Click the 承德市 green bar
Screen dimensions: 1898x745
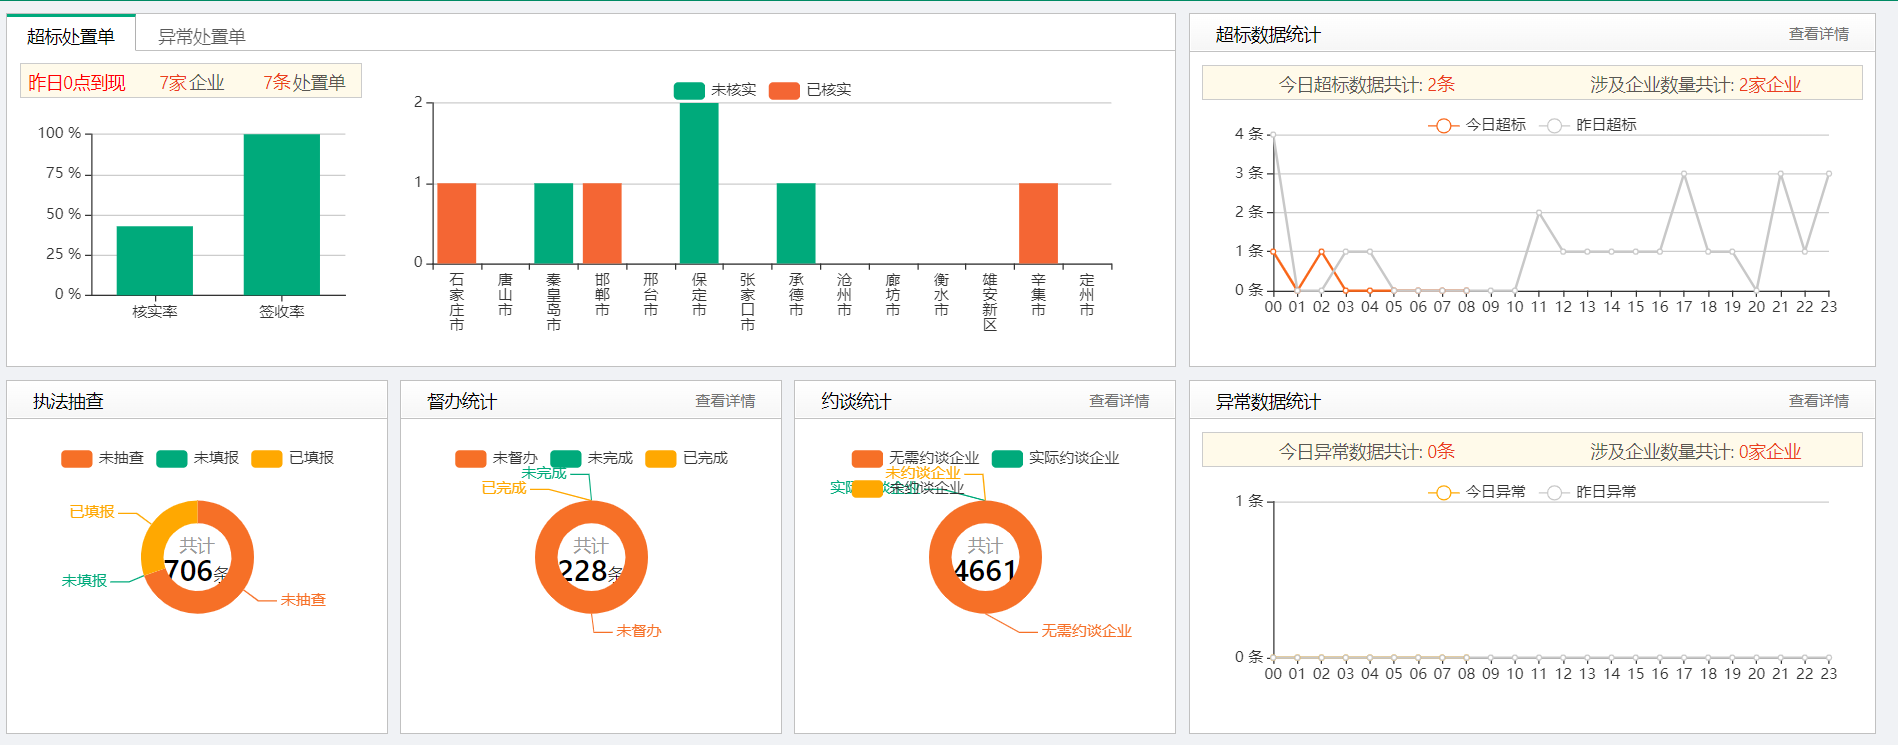(x=796, y=223)
